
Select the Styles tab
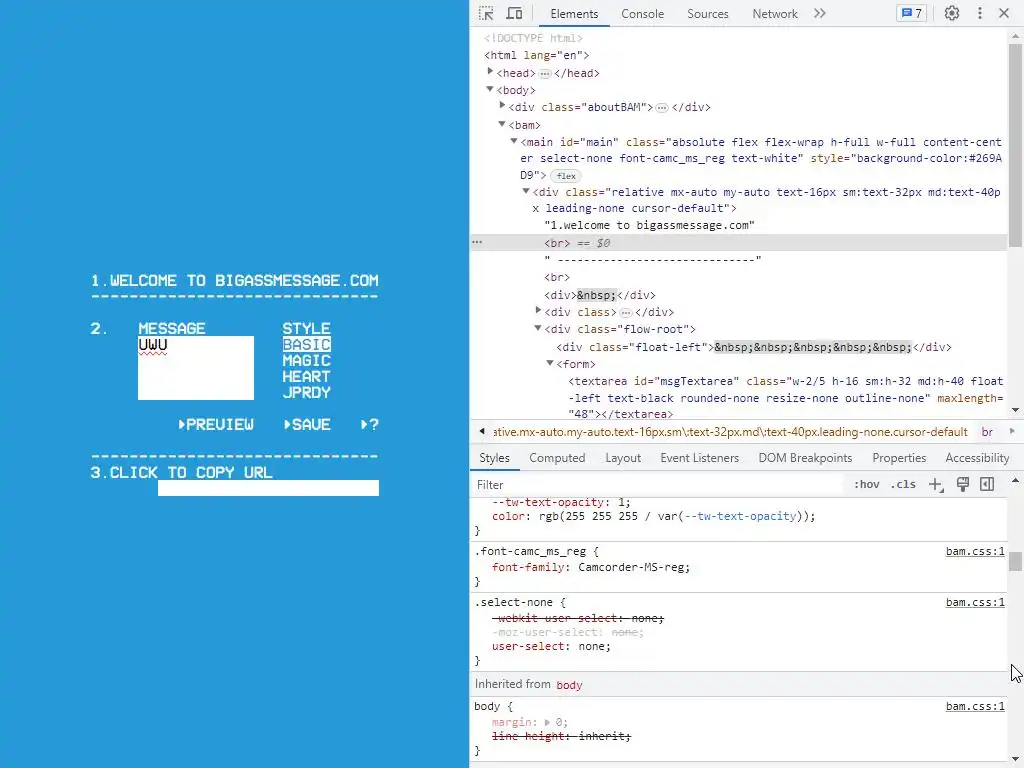pos(494,458)
